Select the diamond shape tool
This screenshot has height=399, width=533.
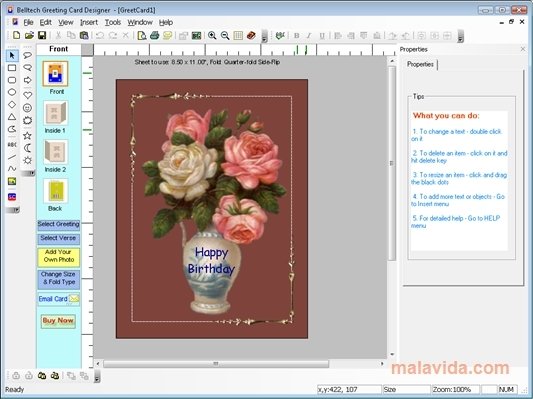(x=12, y=104)
